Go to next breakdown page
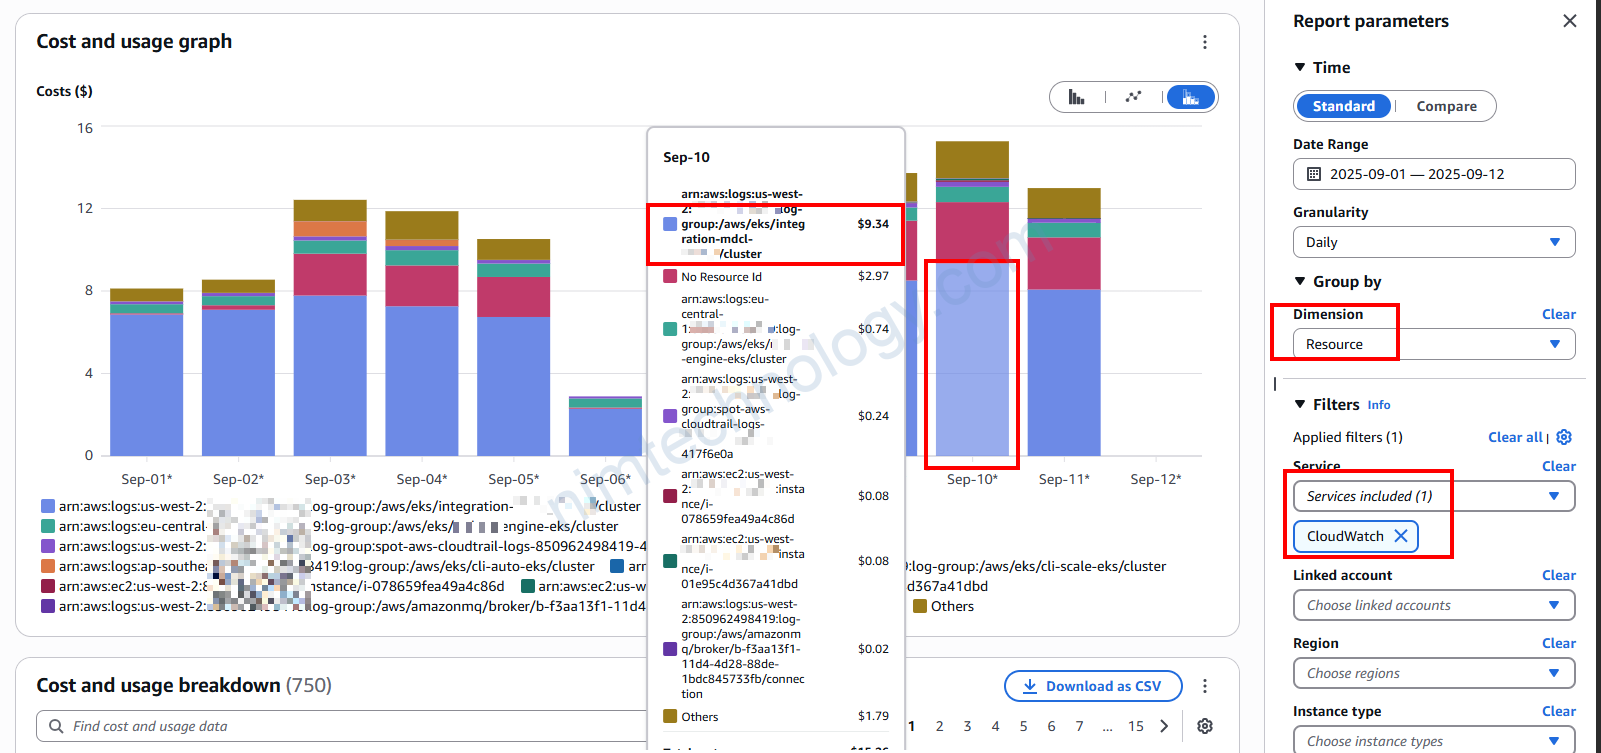 (1164, 726)
